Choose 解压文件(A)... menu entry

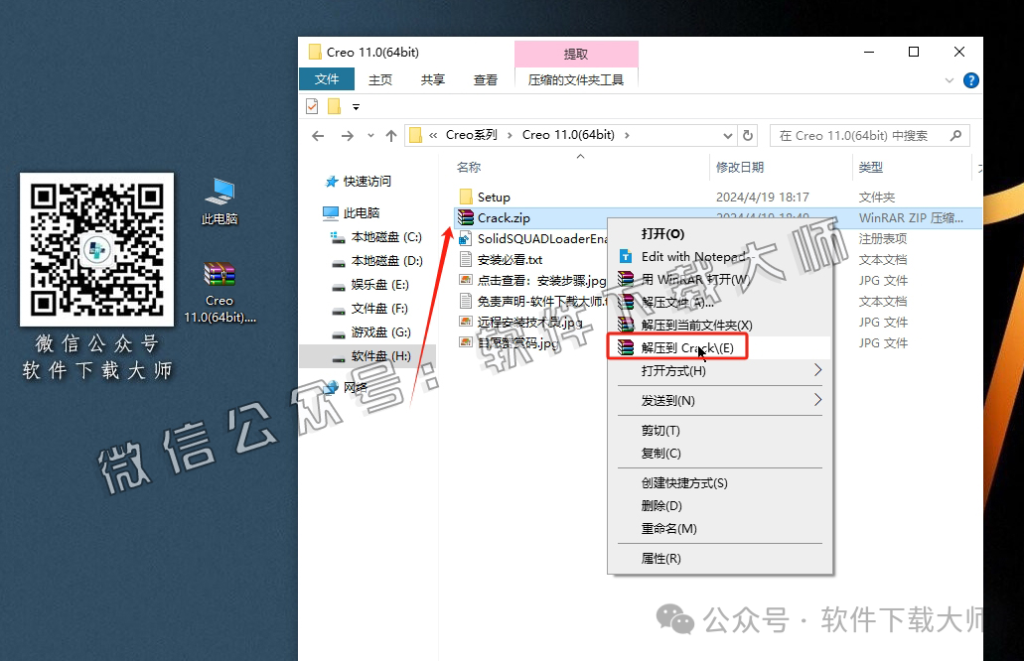pyautogui.click(x=720, y=302)
